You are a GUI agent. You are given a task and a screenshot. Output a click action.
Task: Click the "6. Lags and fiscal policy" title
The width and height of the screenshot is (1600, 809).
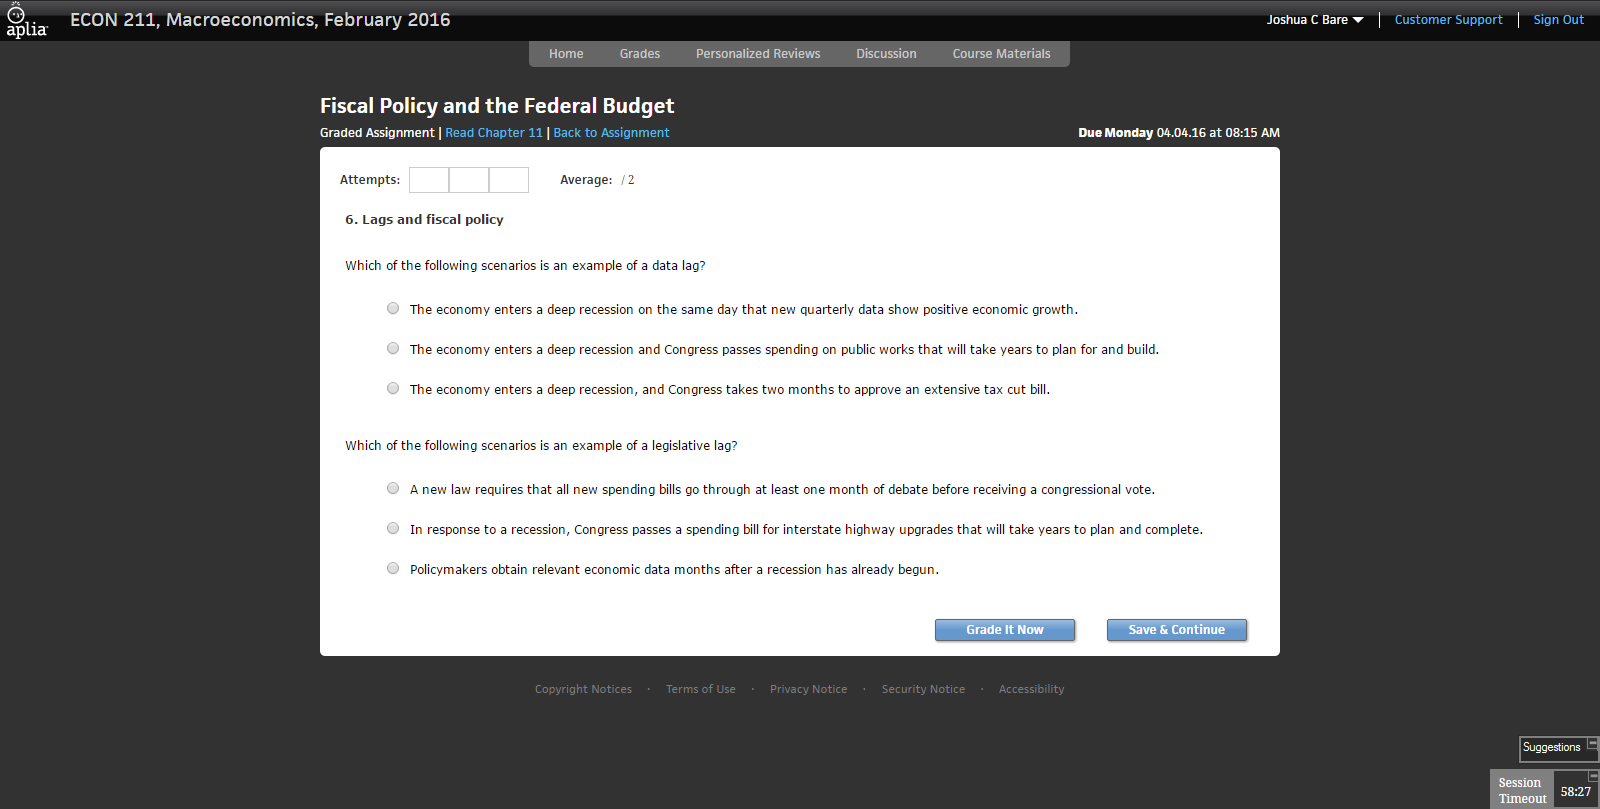click(x=424, y=220)
